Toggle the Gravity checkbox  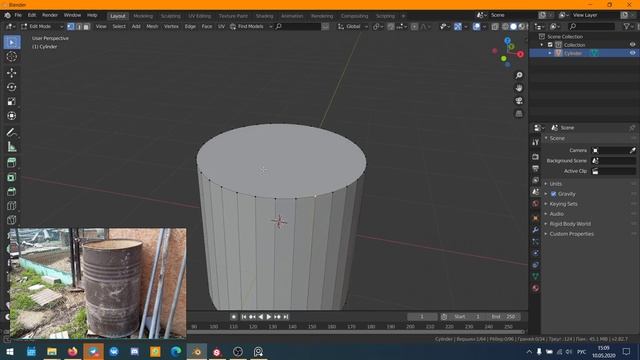[x=553, y=194]
